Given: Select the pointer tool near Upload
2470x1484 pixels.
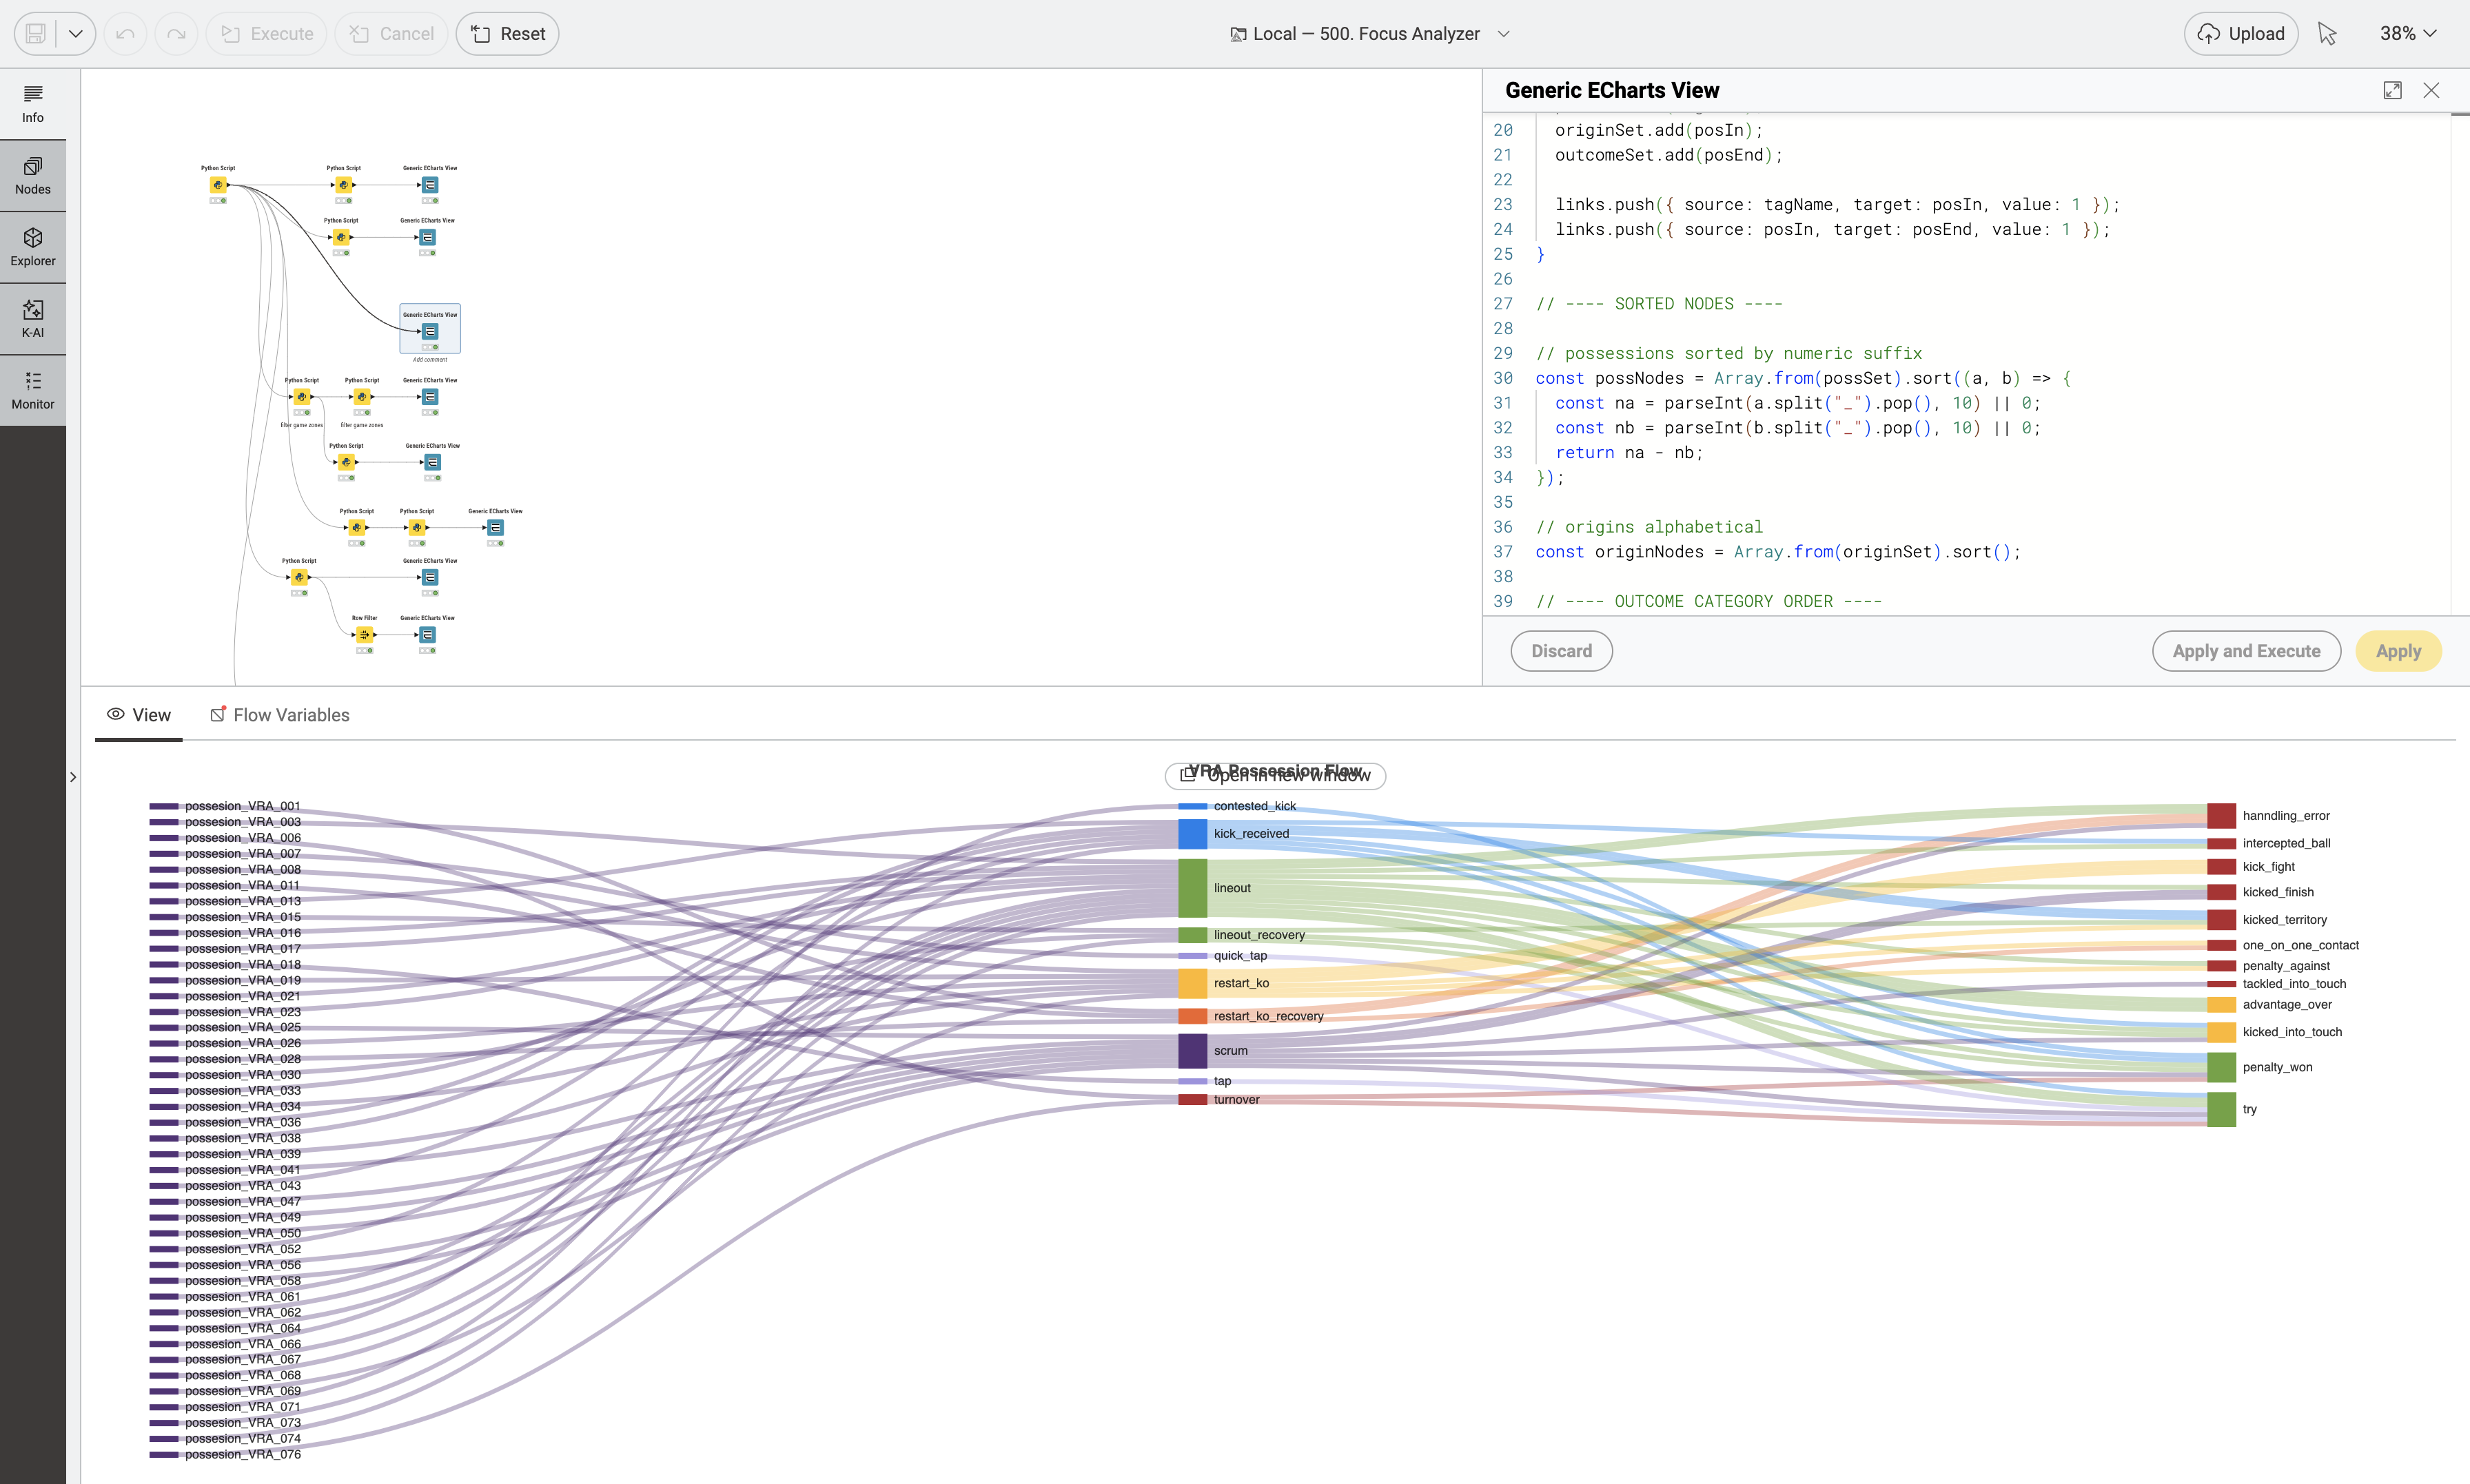Looking at the screenshot, I should click(2327, 33).
